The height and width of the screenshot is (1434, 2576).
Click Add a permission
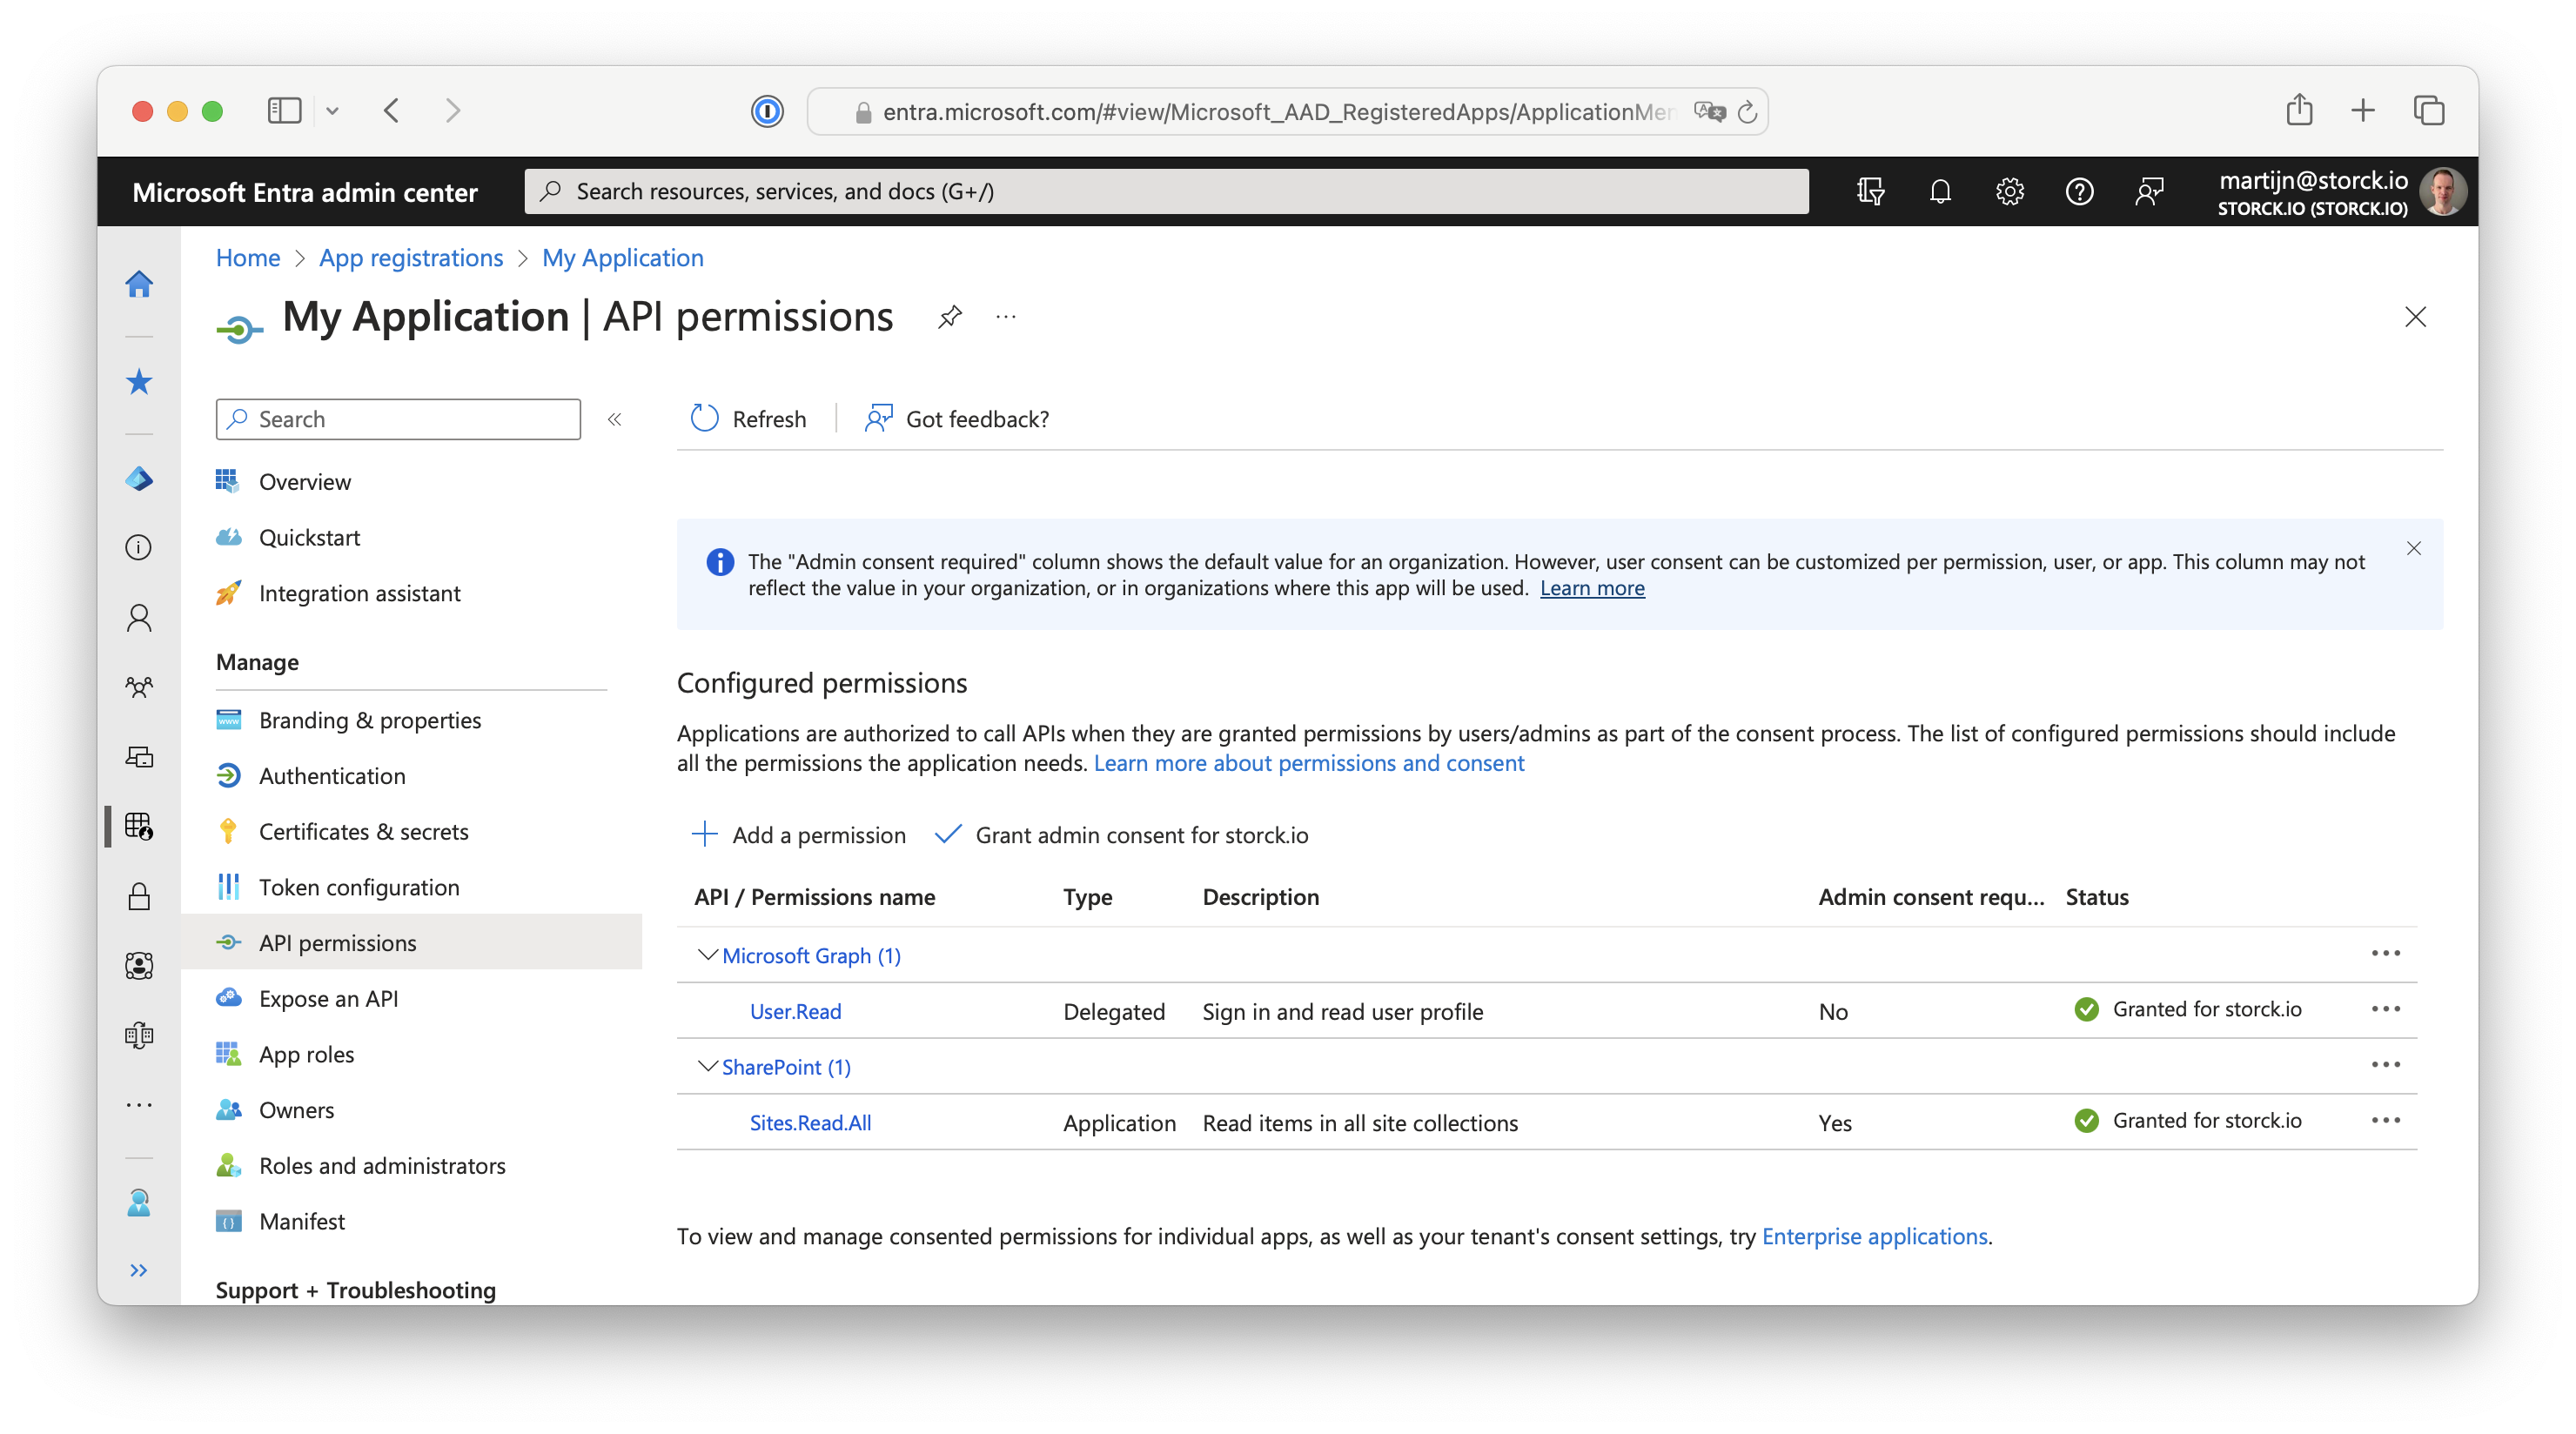pyautogui.click(x=799, y=835)
